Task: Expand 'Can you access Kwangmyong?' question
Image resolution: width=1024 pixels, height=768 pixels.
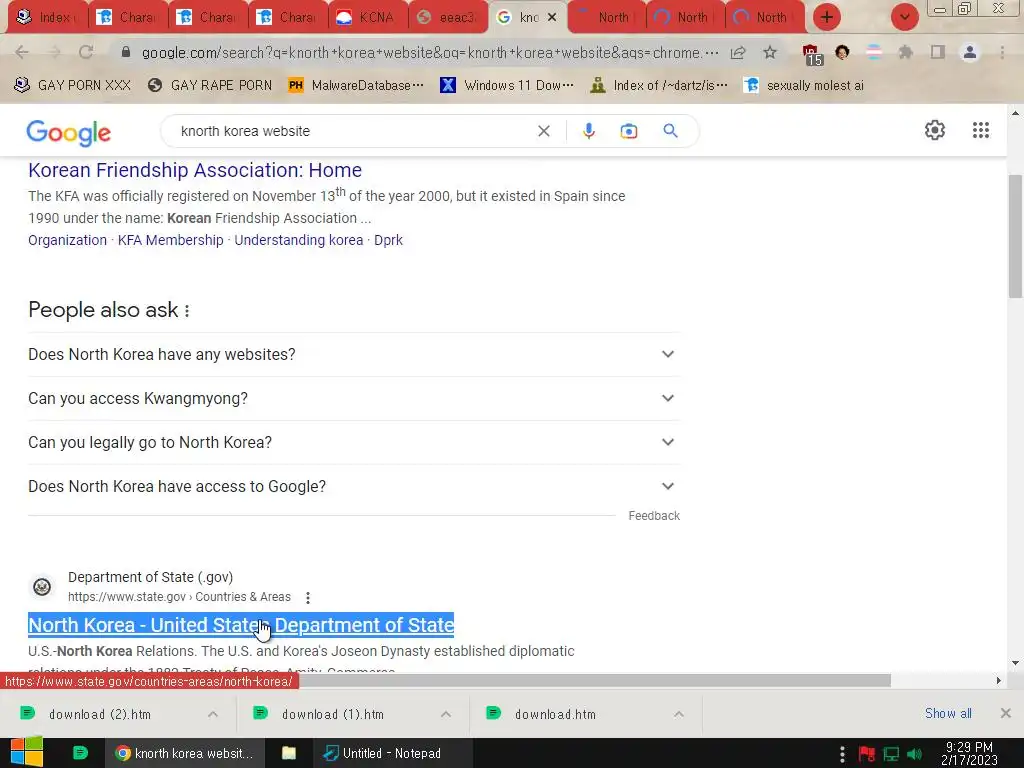Action: [x=354, y=398]
